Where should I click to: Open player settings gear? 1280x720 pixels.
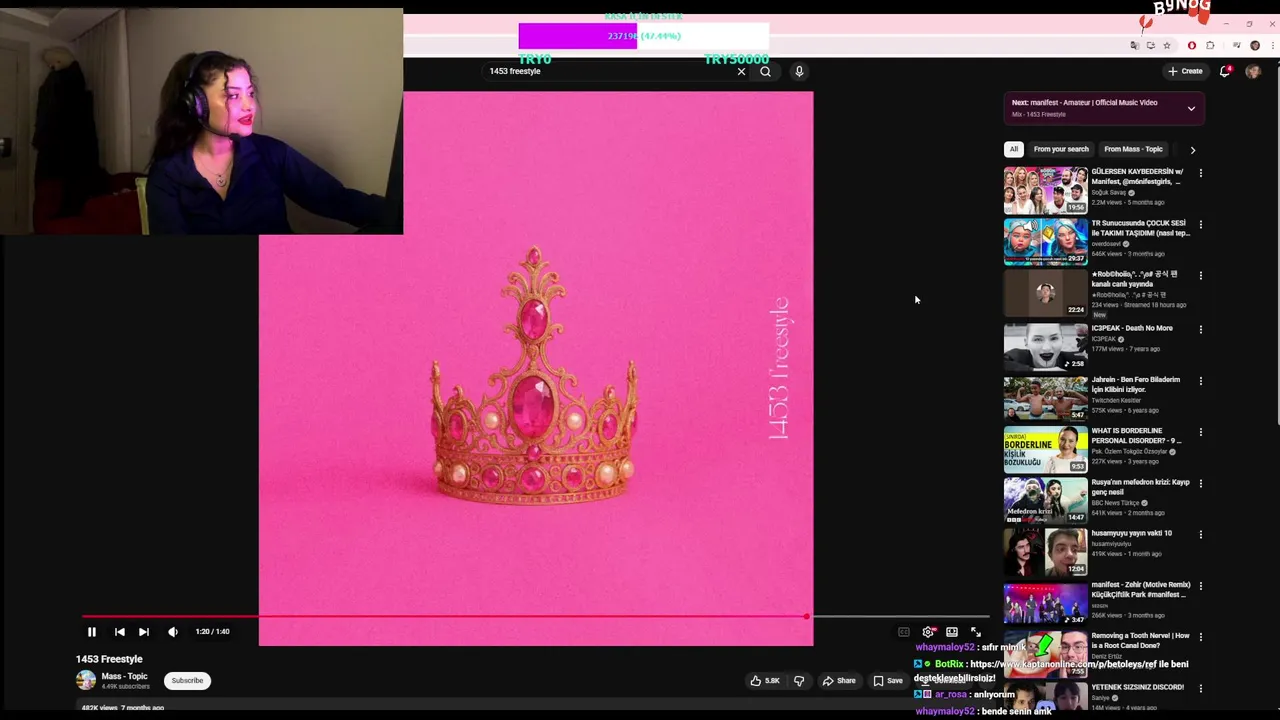pyautogui.click(x=928, y=632)
